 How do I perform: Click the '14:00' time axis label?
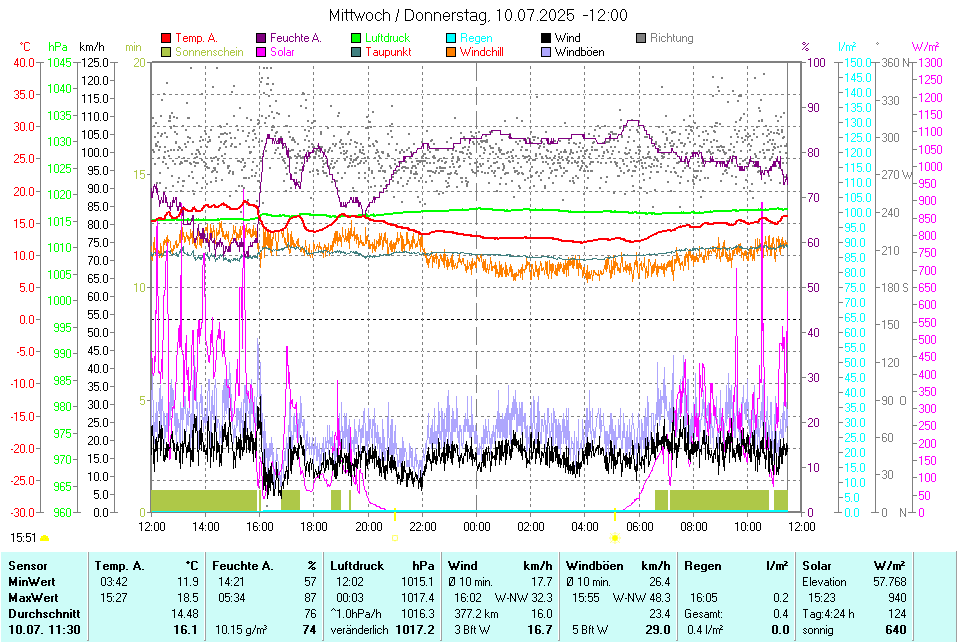pos(206,527)
